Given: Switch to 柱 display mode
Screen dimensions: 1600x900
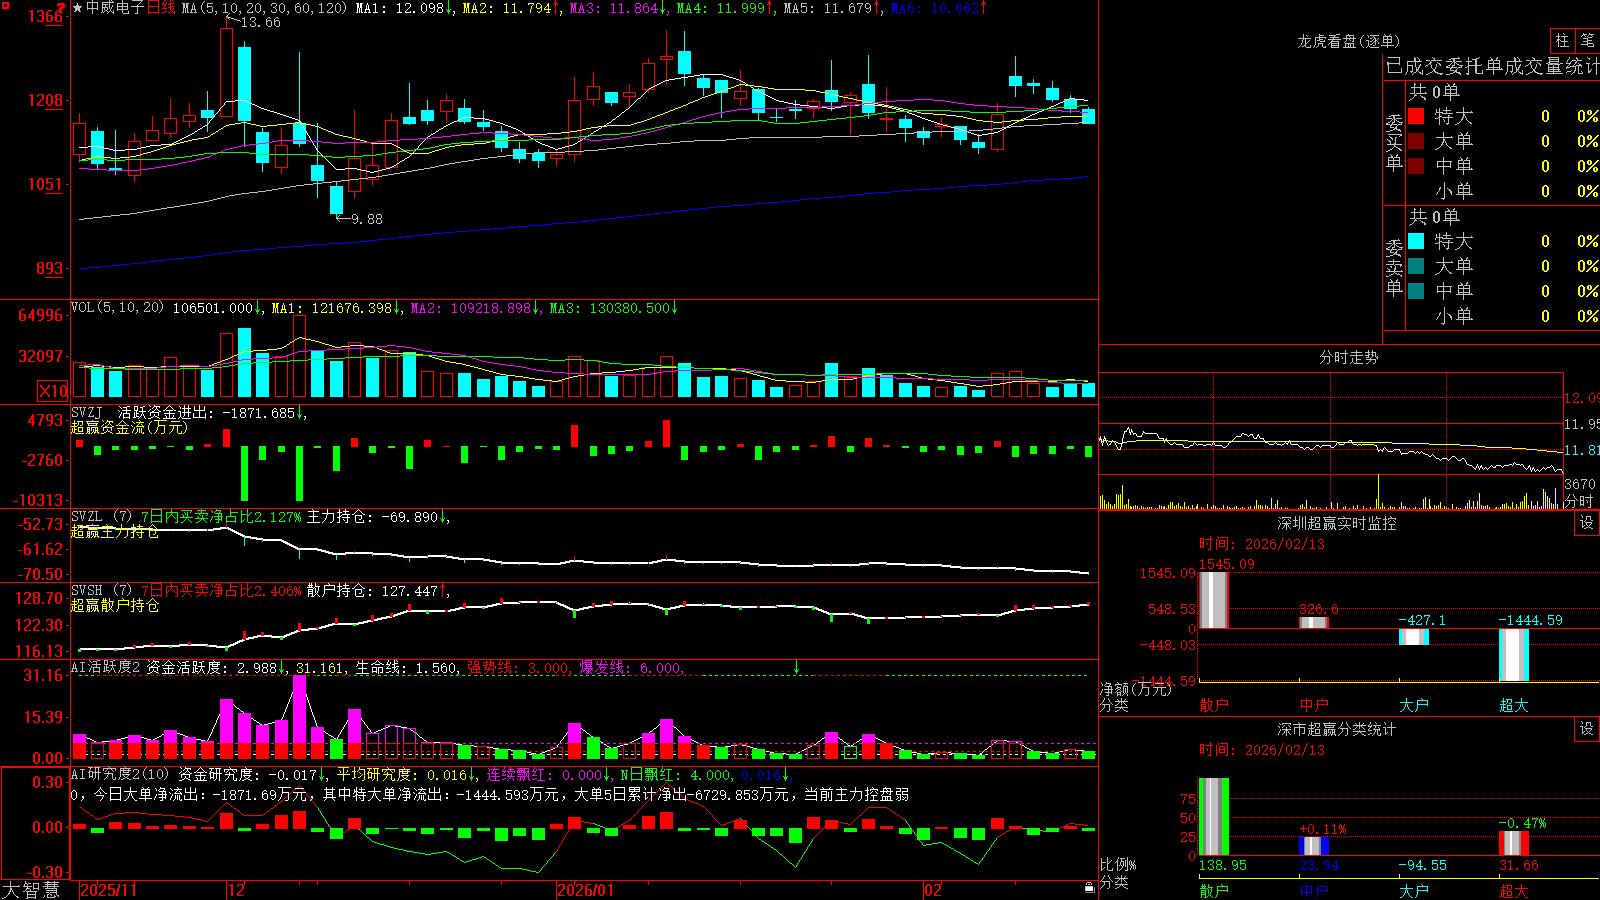Looking at the screenshot, I should pyautogui.click(x=1562, y=40).
